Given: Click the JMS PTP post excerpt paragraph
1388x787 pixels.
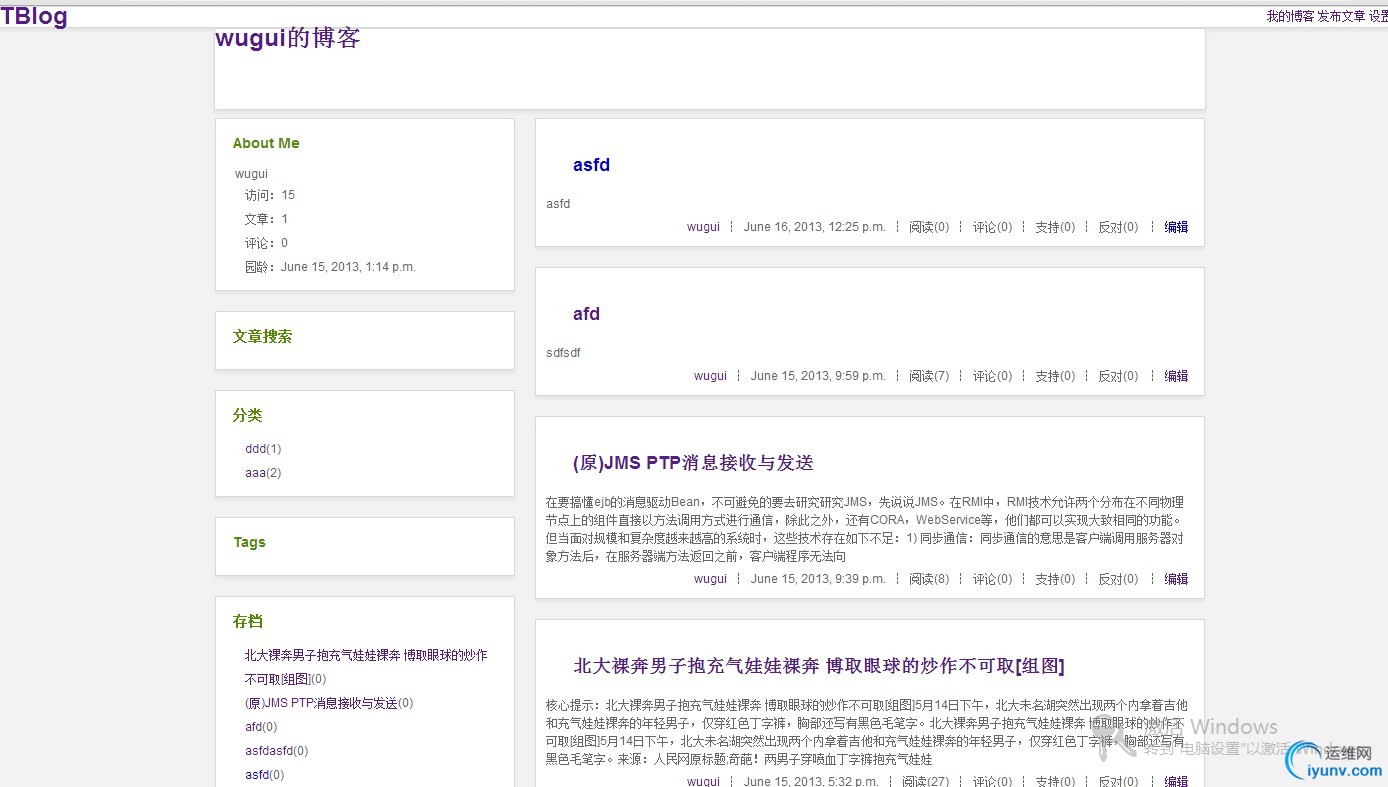Looking at the screenshot, I should click(x=866, y=529).
